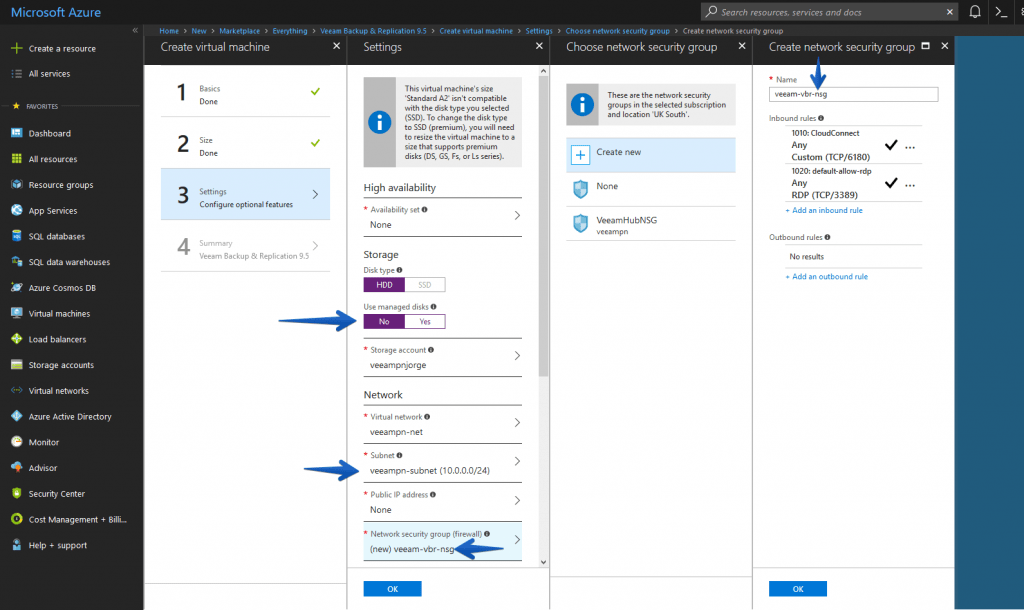
Task: Expand the Public IP address selector
Action: (517, 500)
